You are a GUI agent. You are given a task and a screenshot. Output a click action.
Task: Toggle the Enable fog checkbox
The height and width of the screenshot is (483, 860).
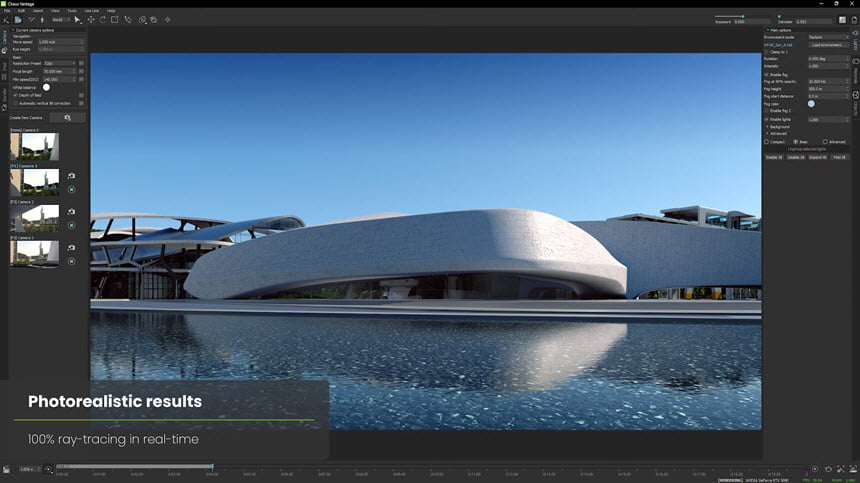pos(767,75)
